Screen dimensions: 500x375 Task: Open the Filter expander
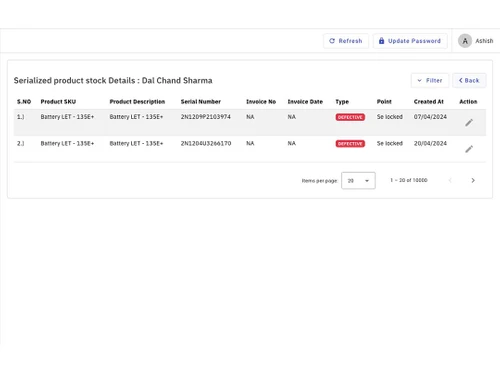coord(430,80)
